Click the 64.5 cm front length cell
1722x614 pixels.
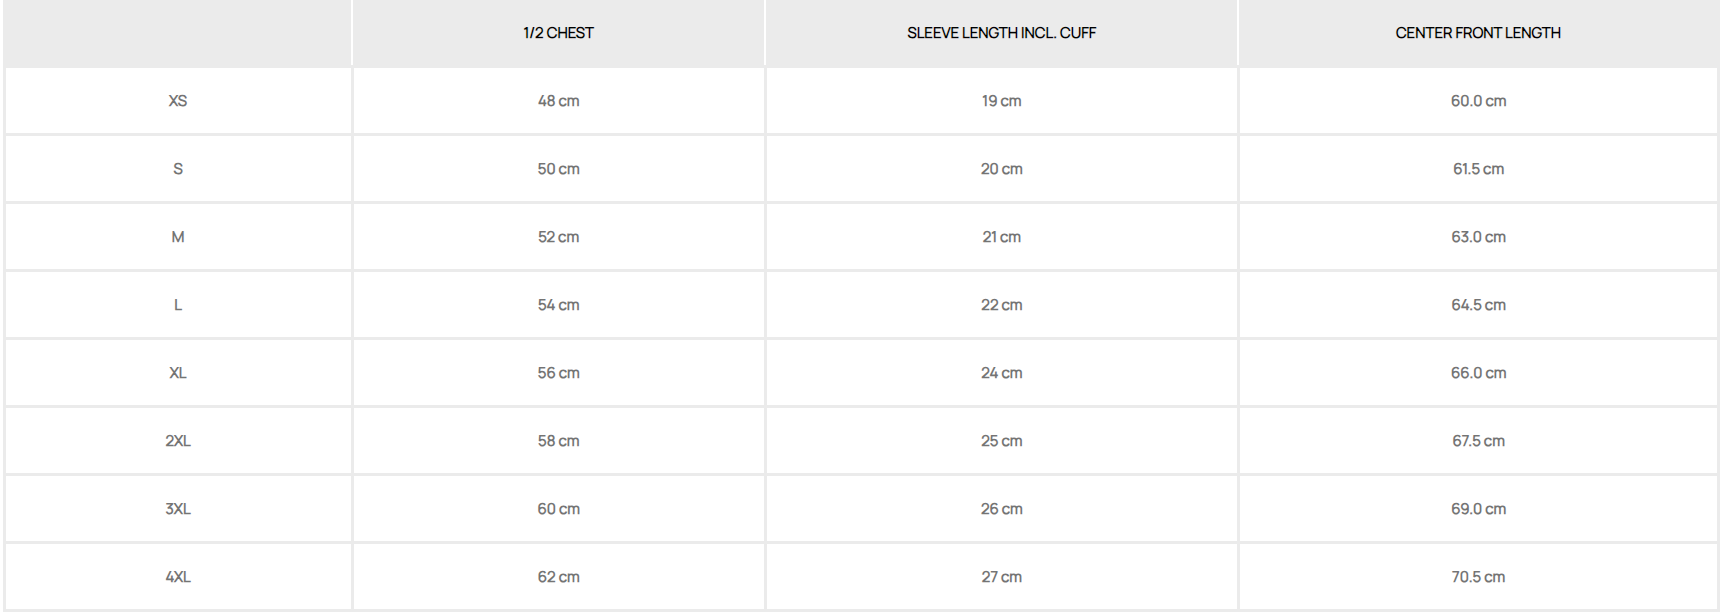[x=1478, y=305]
